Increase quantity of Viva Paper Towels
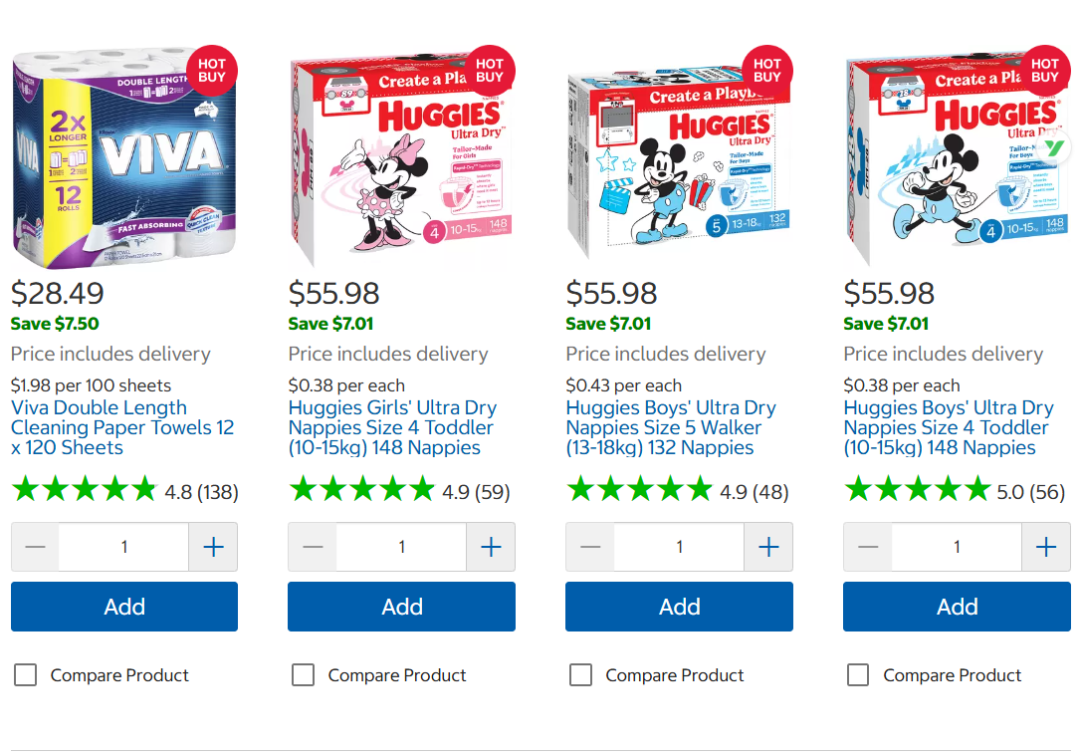Viewport: 1080px width, 756px height. point(213,547)
